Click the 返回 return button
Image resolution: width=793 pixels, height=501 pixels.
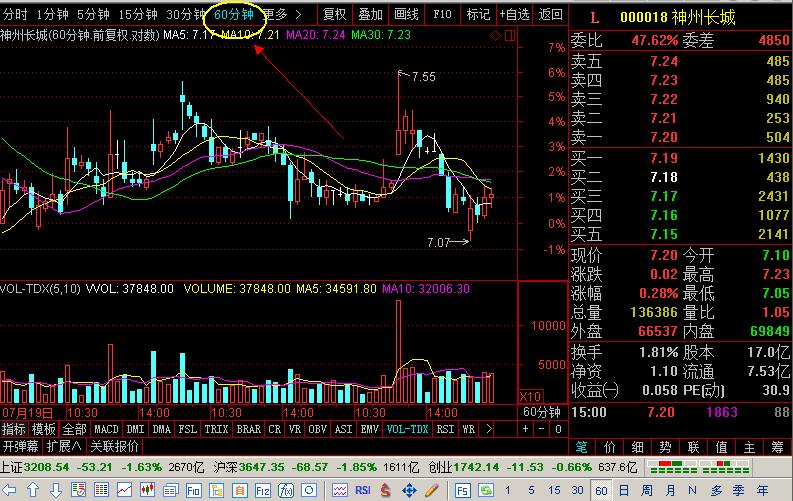pos(550,14)
